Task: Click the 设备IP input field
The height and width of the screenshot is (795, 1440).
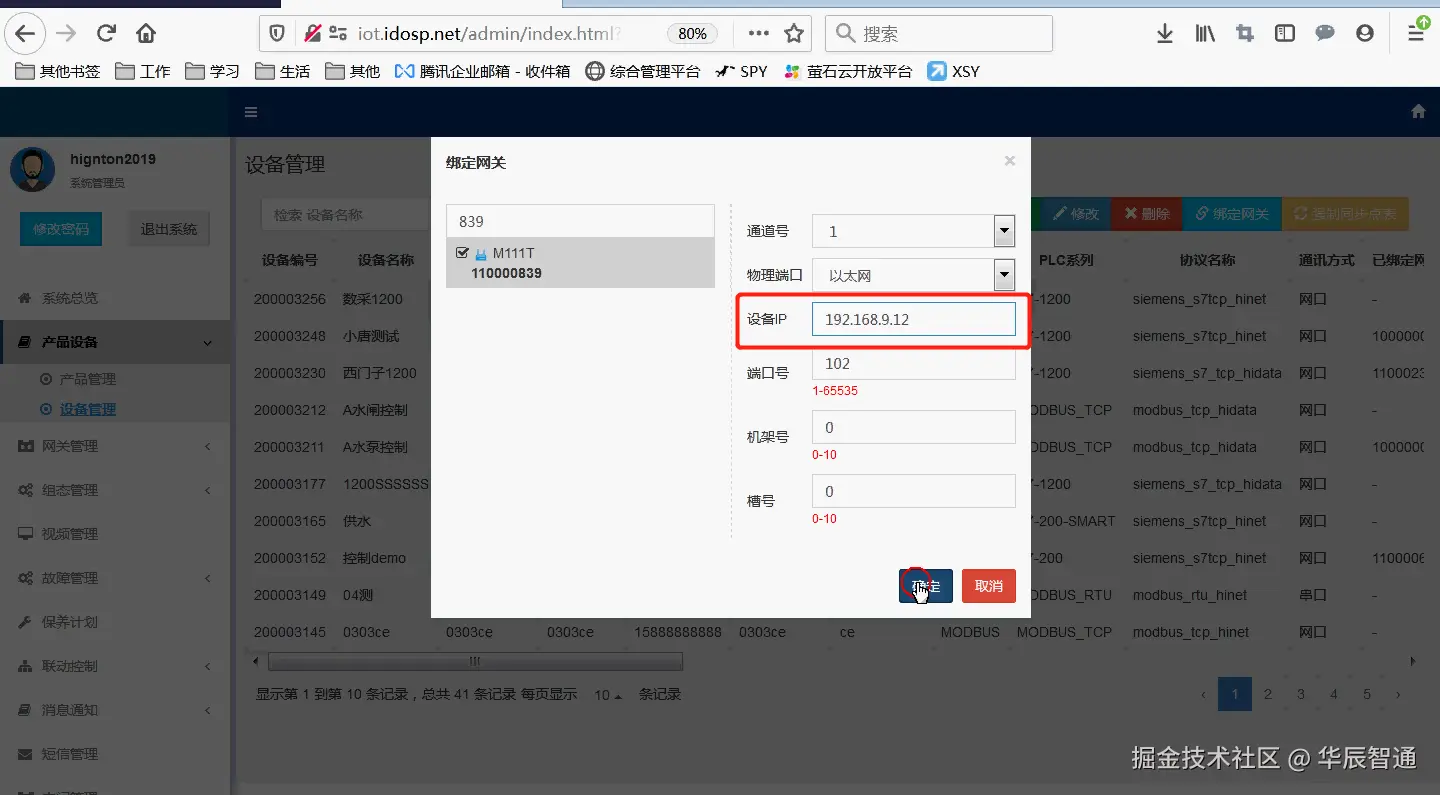Action: pos(914,319)
